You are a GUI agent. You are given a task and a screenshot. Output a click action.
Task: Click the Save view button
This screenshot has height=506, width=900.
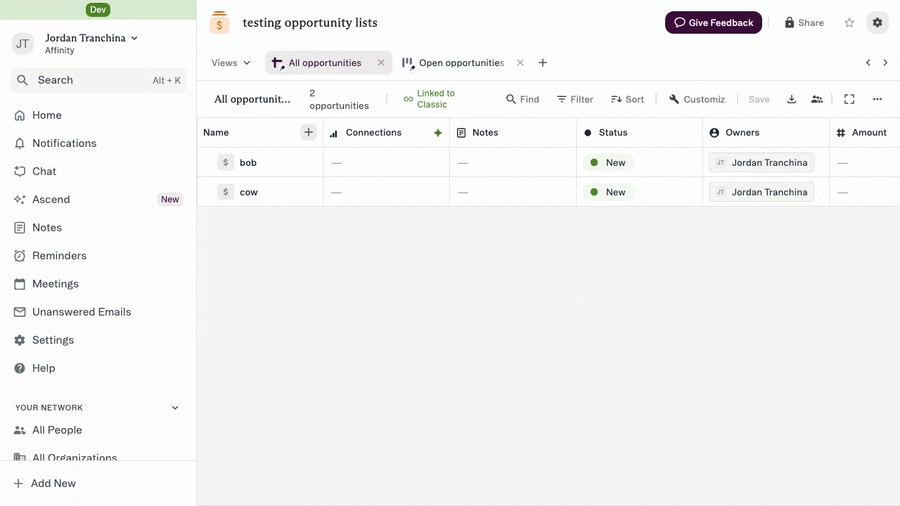point(759,99)
